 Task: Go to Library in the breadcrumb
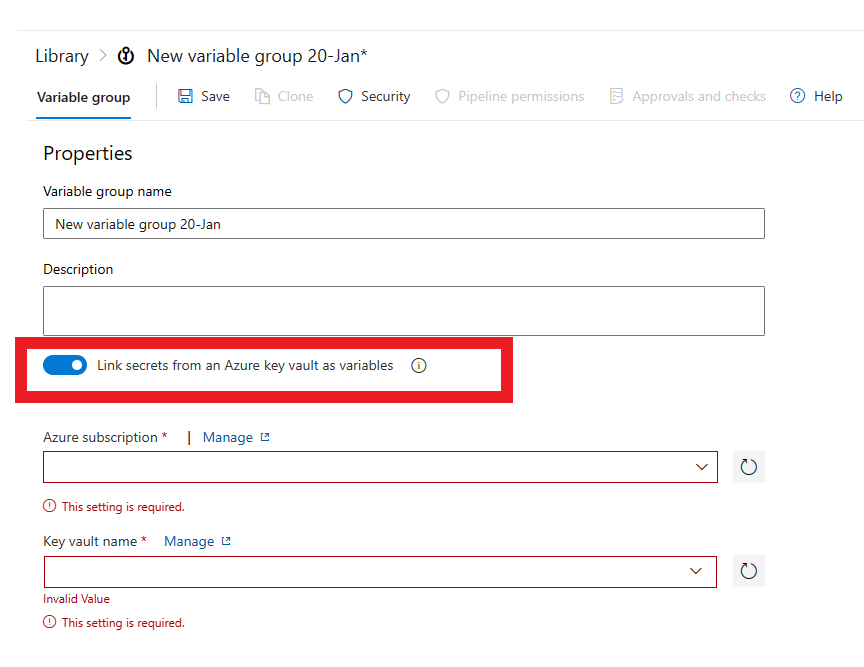coord(62,56)
